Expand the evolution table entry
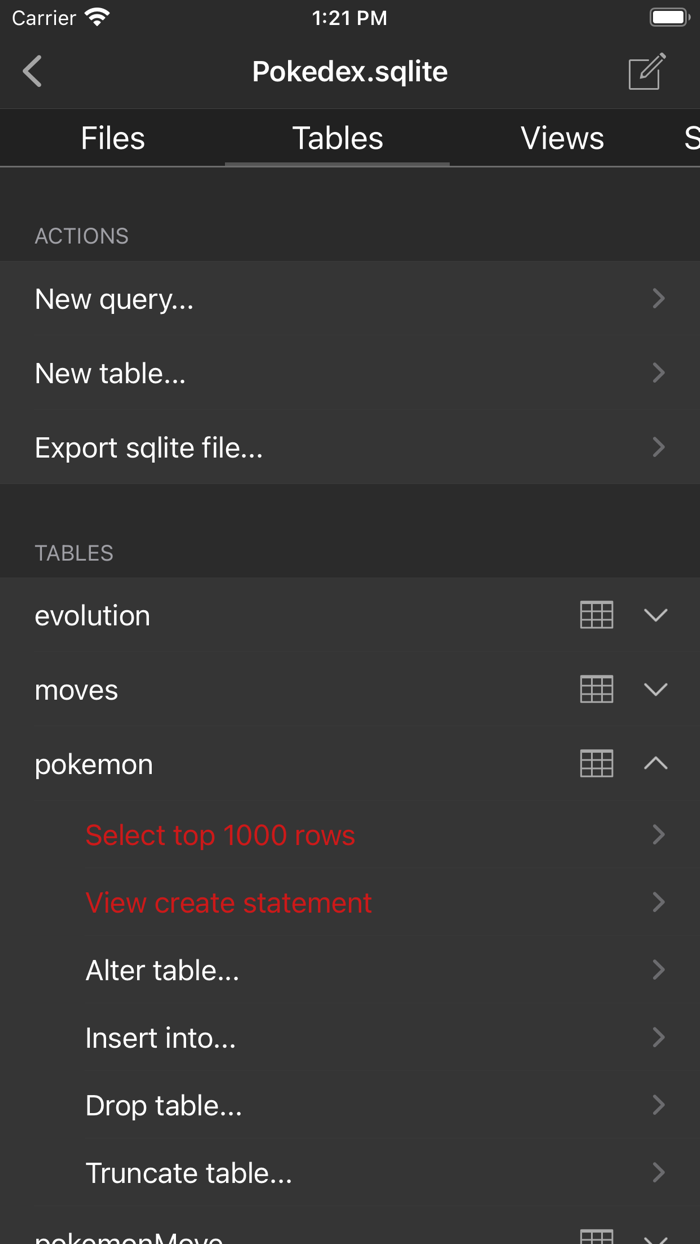The width and height of the screenshot is (700, 1244). tap(656, 615)
